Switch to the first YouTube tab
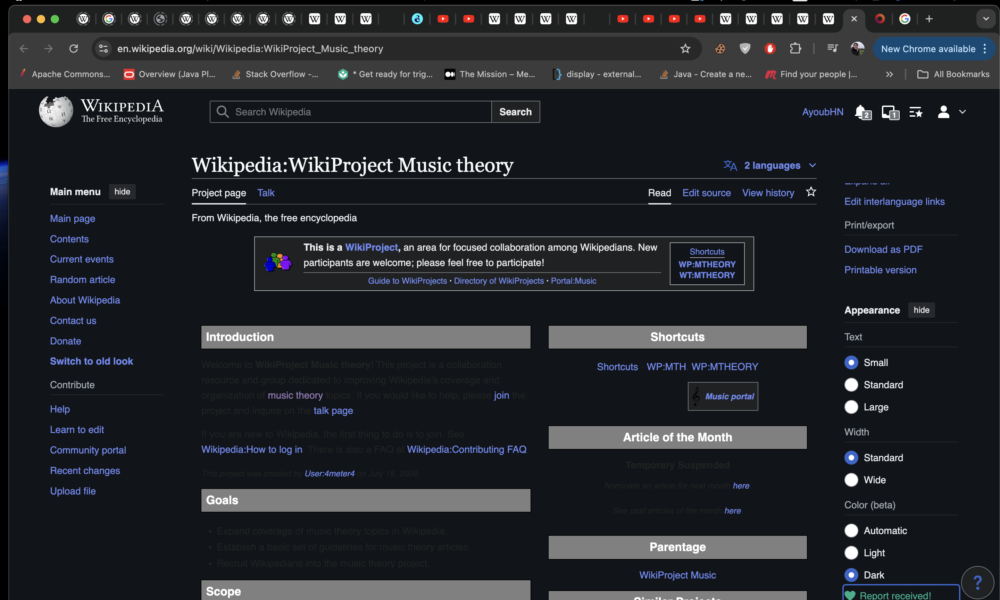The height and width of the screenshot is (600, 1000). [x=443, y=19]
